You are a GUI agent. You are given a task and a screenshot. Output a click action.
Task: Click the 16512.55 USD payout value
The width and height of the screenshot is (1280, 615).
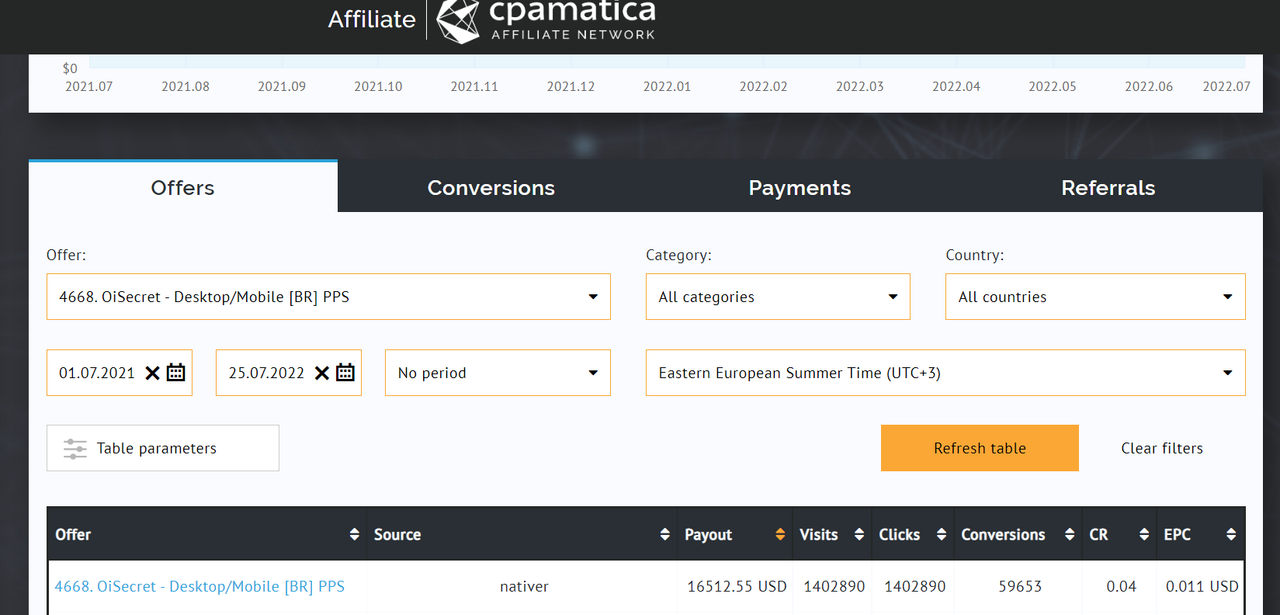737,587
